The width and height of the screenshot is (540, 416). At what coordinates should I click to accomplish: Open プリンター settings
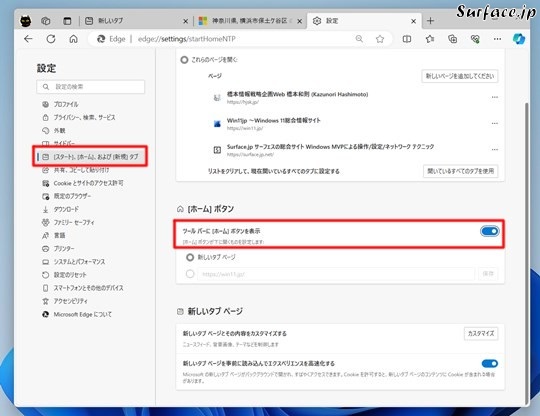pyautogui.click(x=64, y=249)
